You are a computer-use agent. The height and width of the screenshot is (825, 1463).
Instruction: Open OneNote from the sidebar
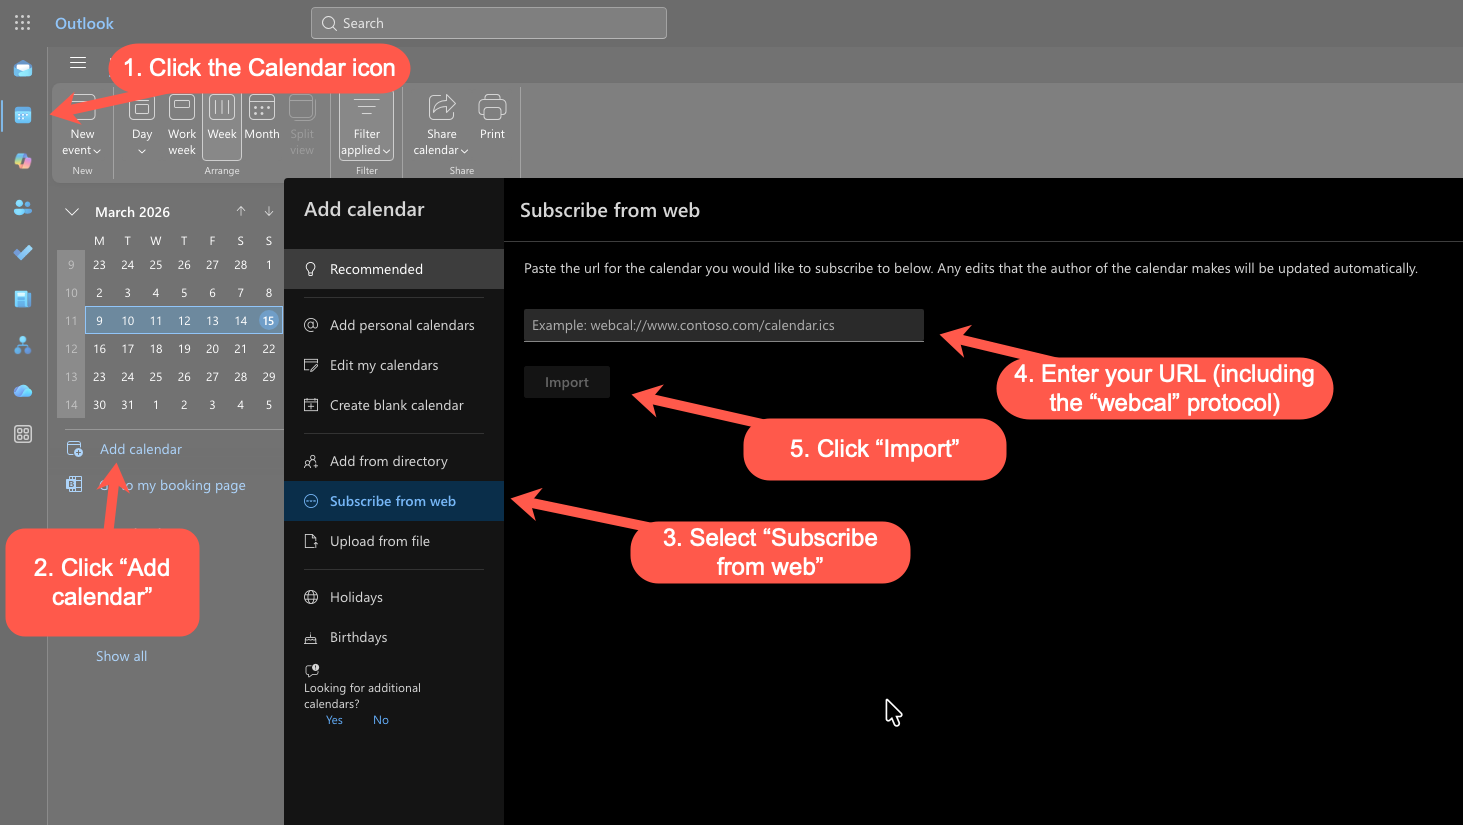point(22,298)
